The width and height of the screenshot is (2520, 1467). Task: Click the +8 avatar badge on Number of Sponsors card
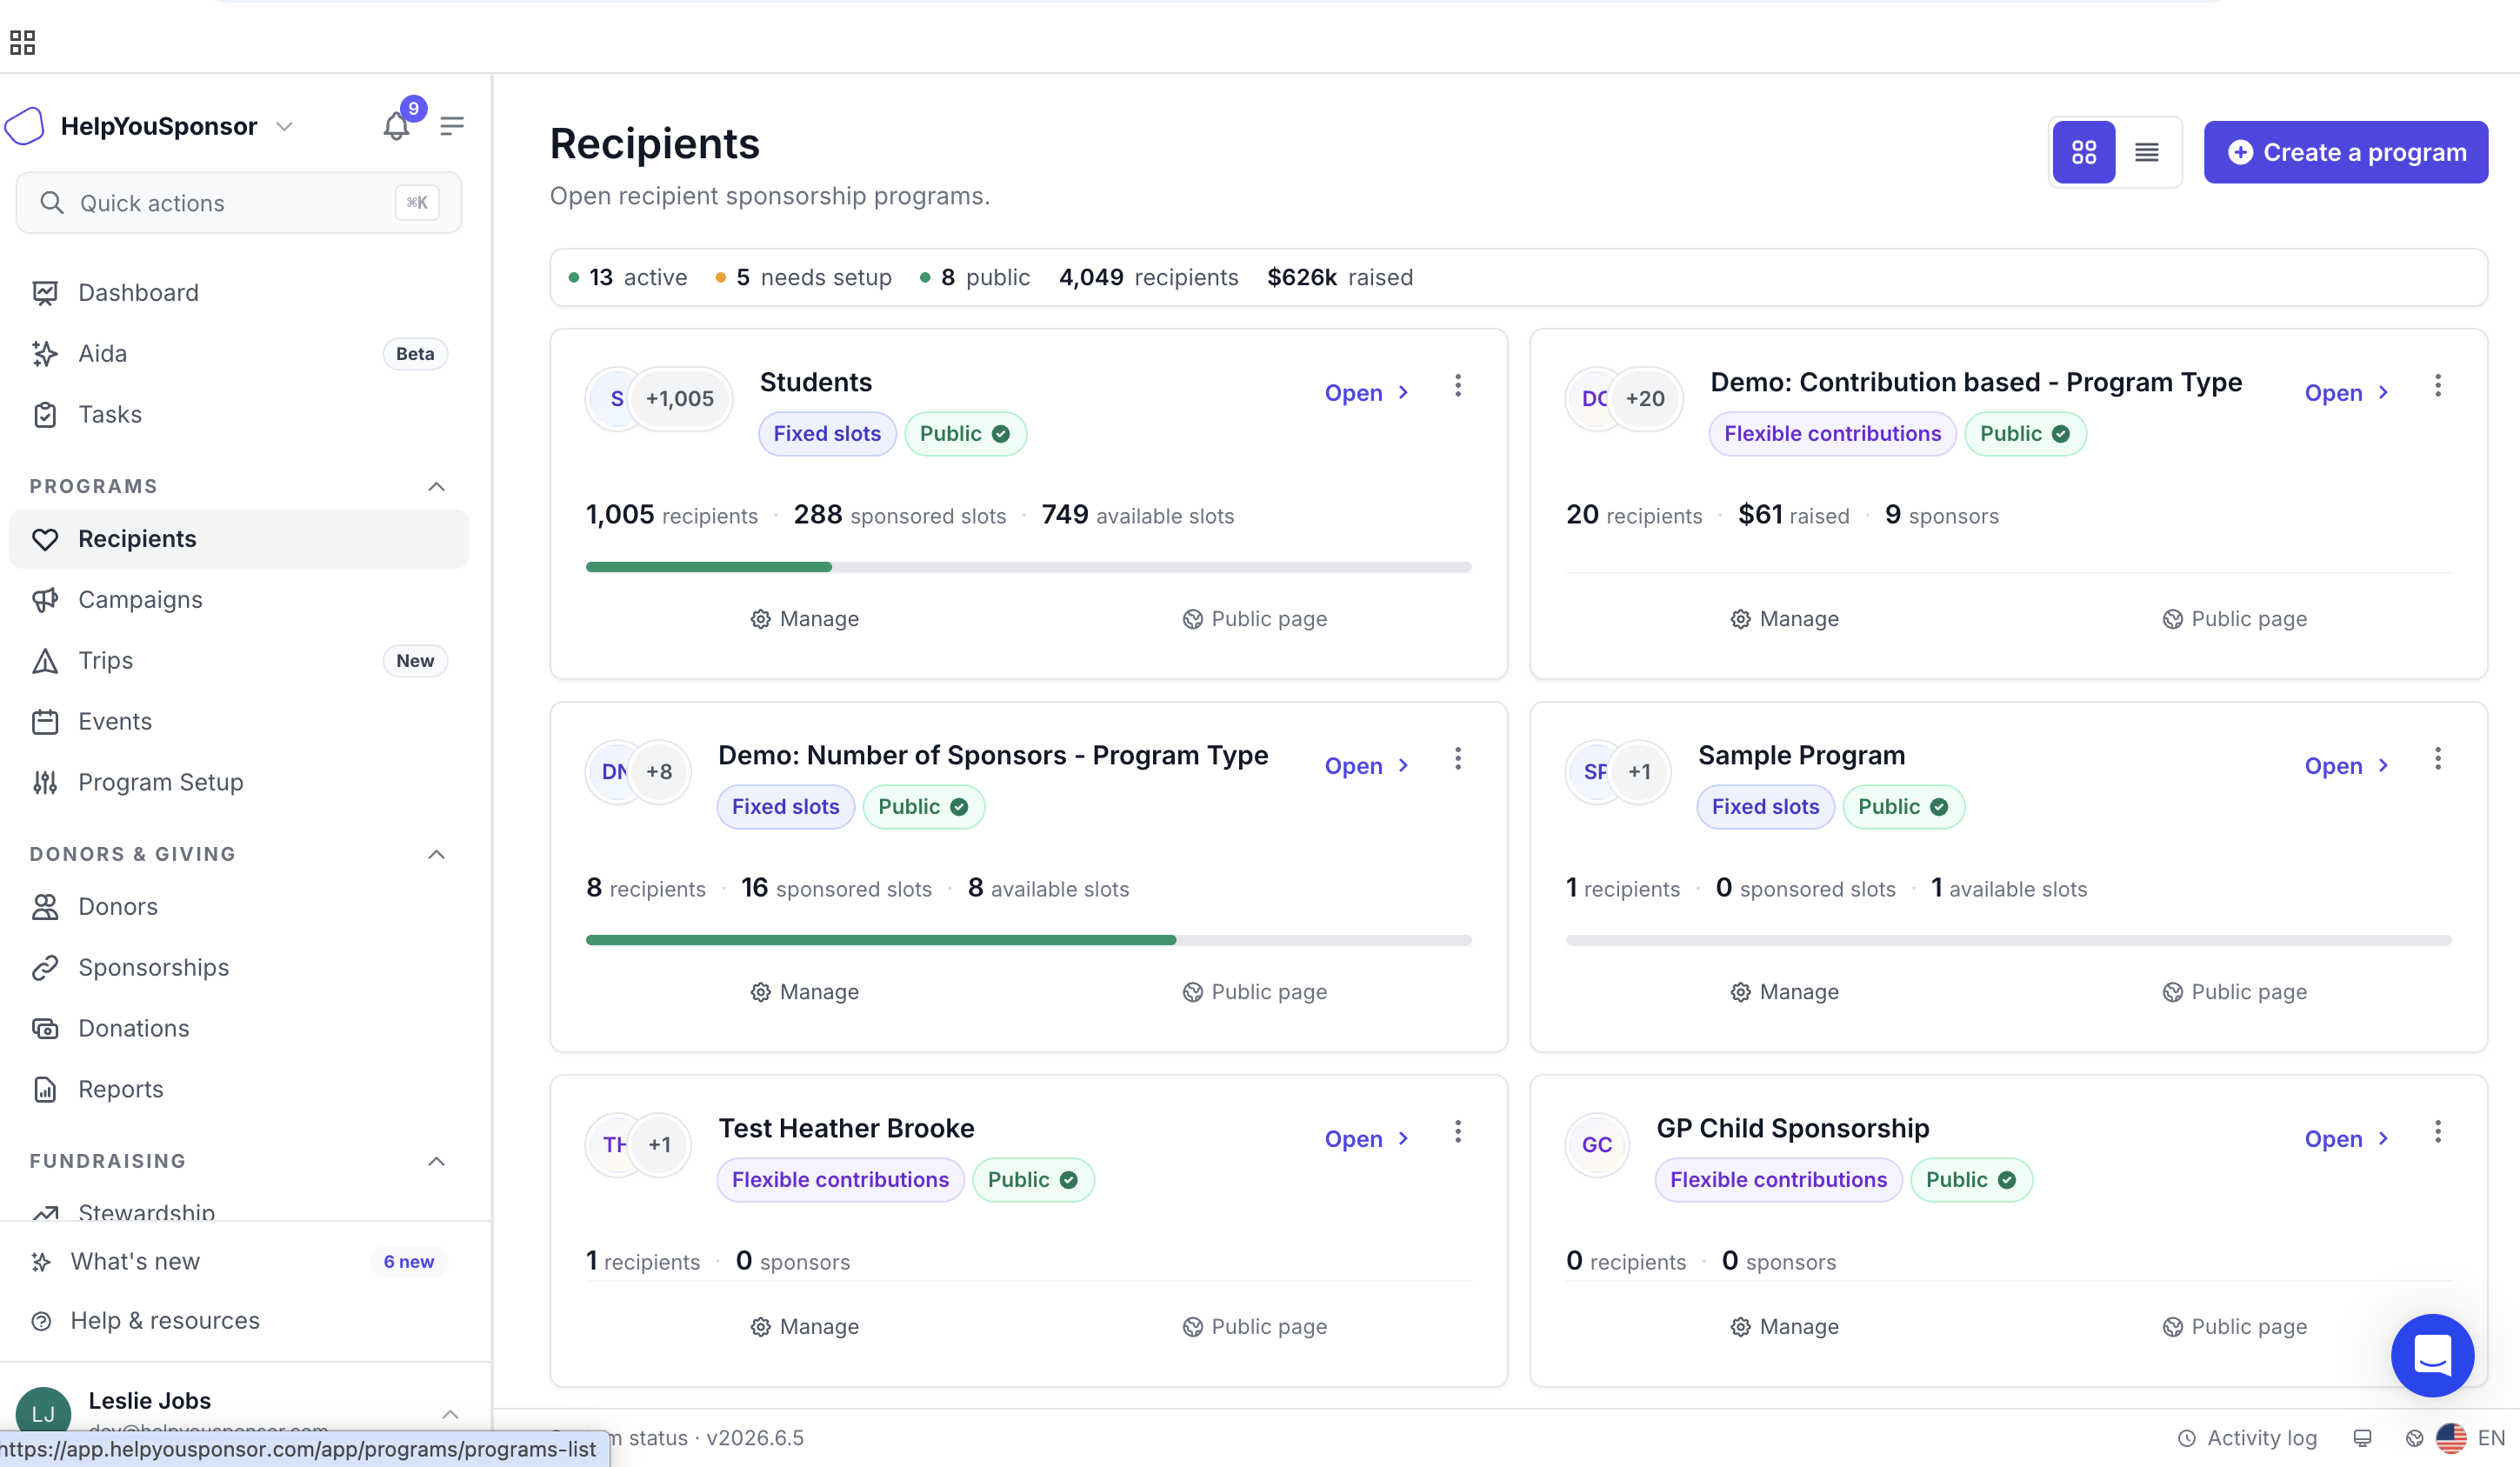[659, 771]
